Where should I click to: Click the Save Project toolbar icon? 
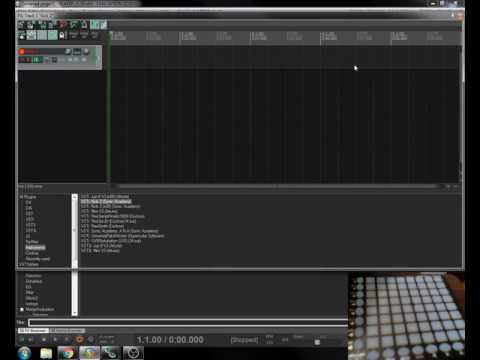[x=42, y=25]
